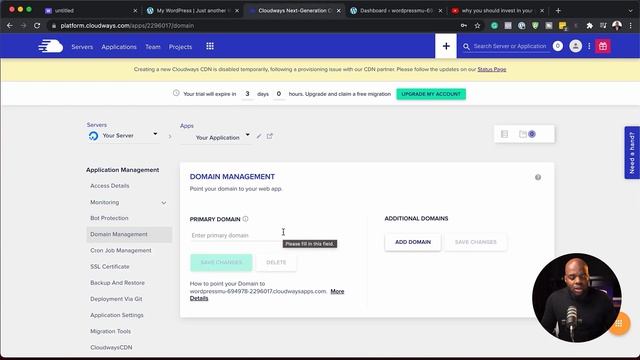This screenshot has height=360, width=640.
Task: Open the vertical dots menu in header
Action: pos(589,46)
